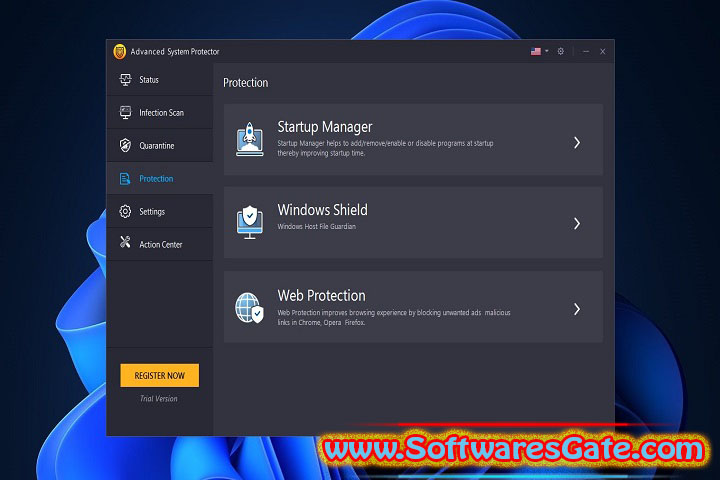Click the Settings gear icon in sidebar
The image size is (720, 480).
click(125, 211)
